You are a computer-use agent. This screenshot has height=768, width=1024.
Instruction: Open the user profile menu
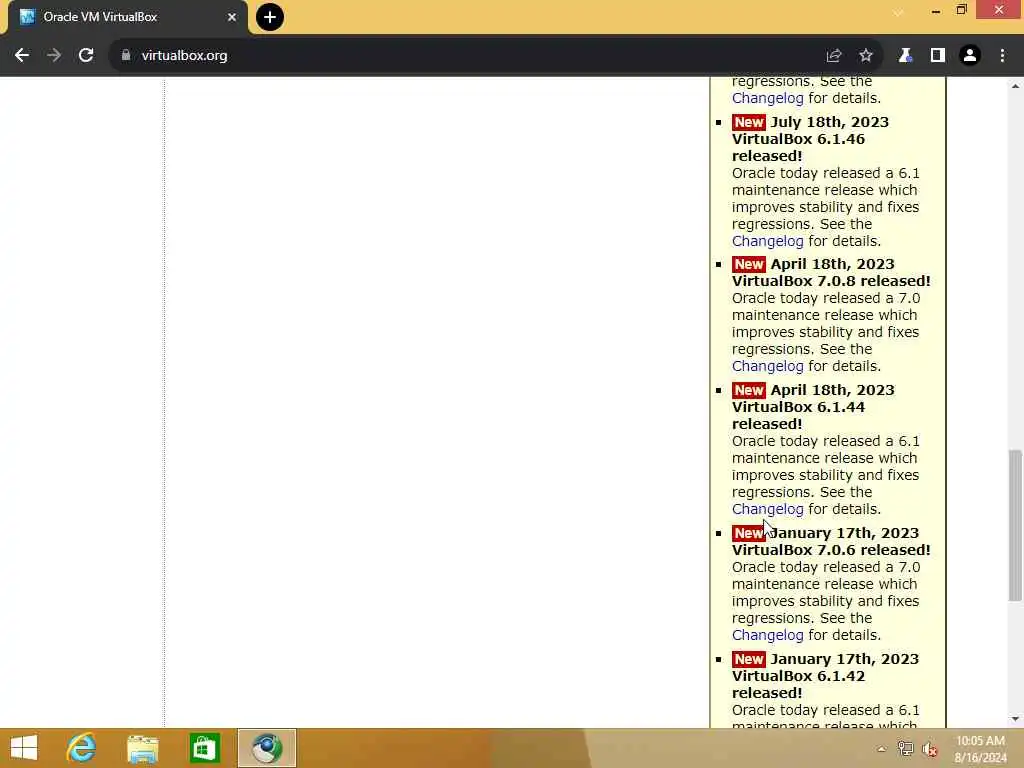[970, 56]
